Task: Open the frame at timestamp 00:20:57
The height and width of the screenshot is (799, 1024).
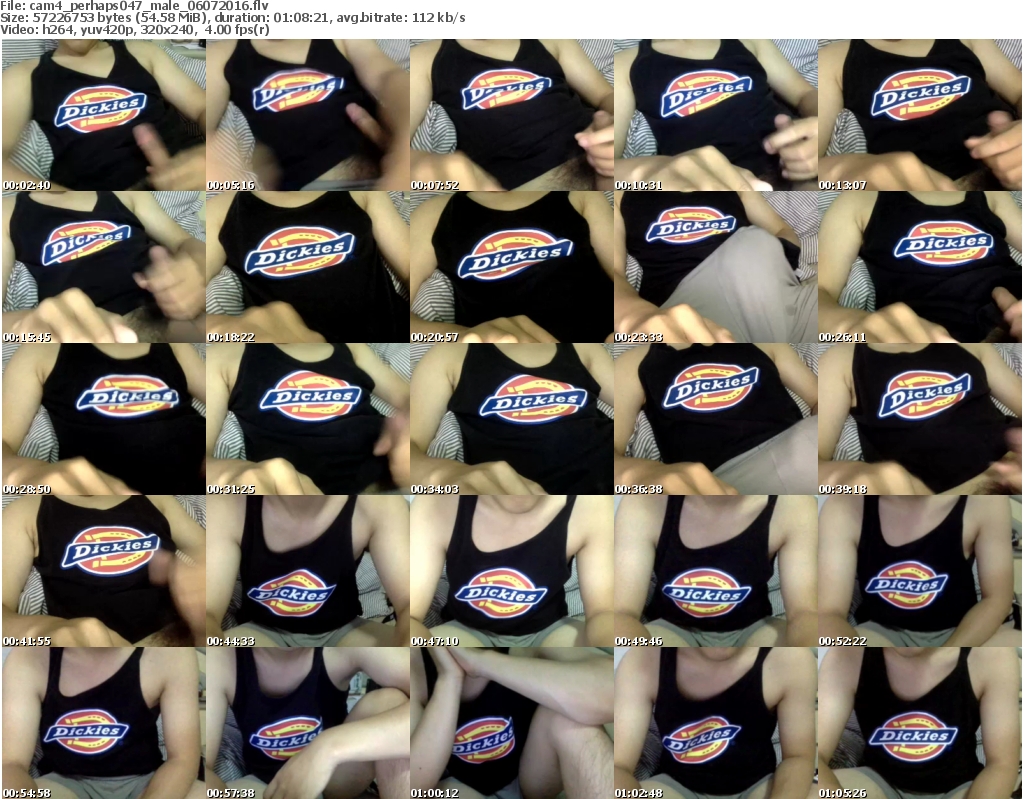Action: coord(512,267)
